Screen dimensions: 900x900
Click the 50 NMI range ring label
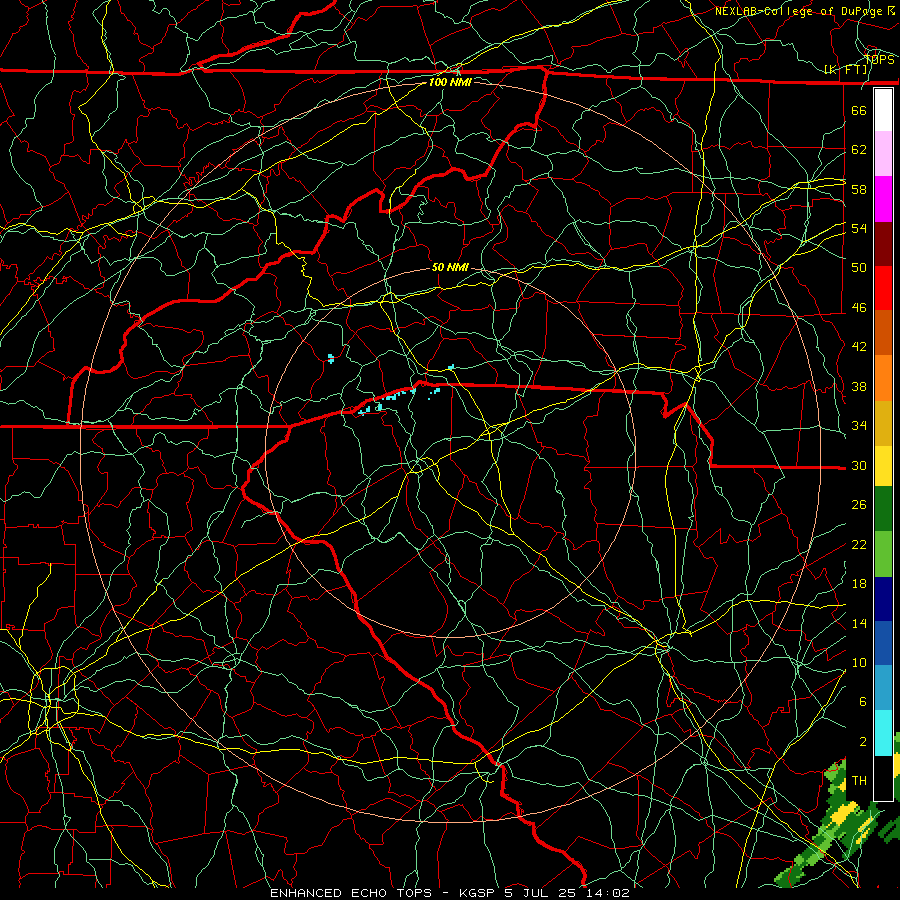pos(450,267)
